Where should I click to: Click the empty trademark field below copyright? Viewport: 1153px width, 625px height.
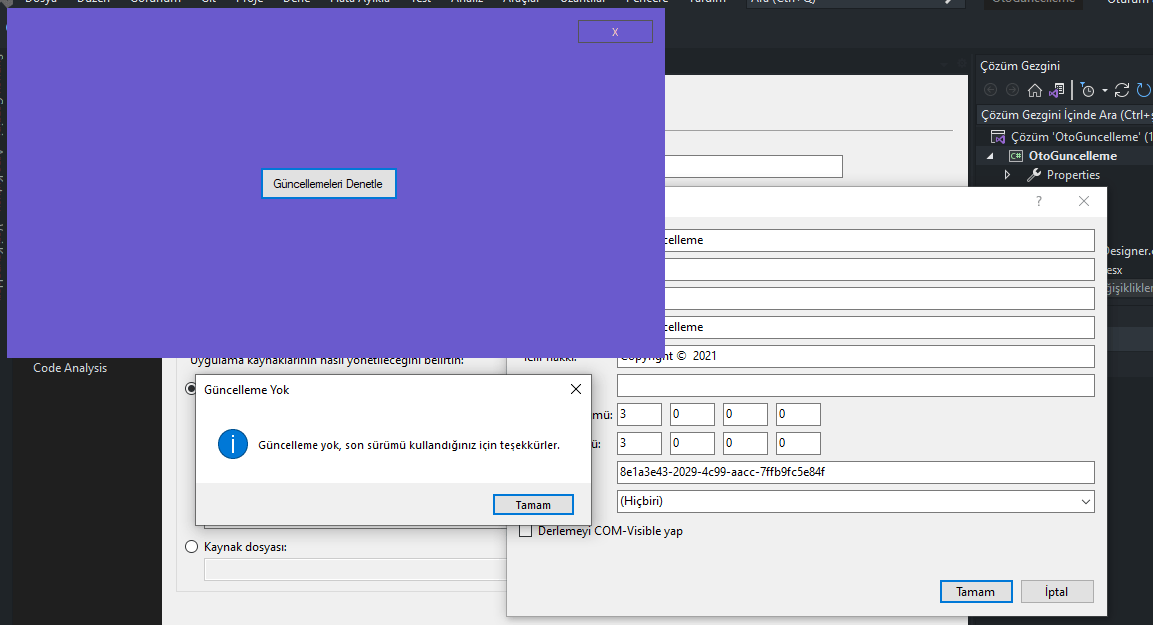click(x=855, y=385)
